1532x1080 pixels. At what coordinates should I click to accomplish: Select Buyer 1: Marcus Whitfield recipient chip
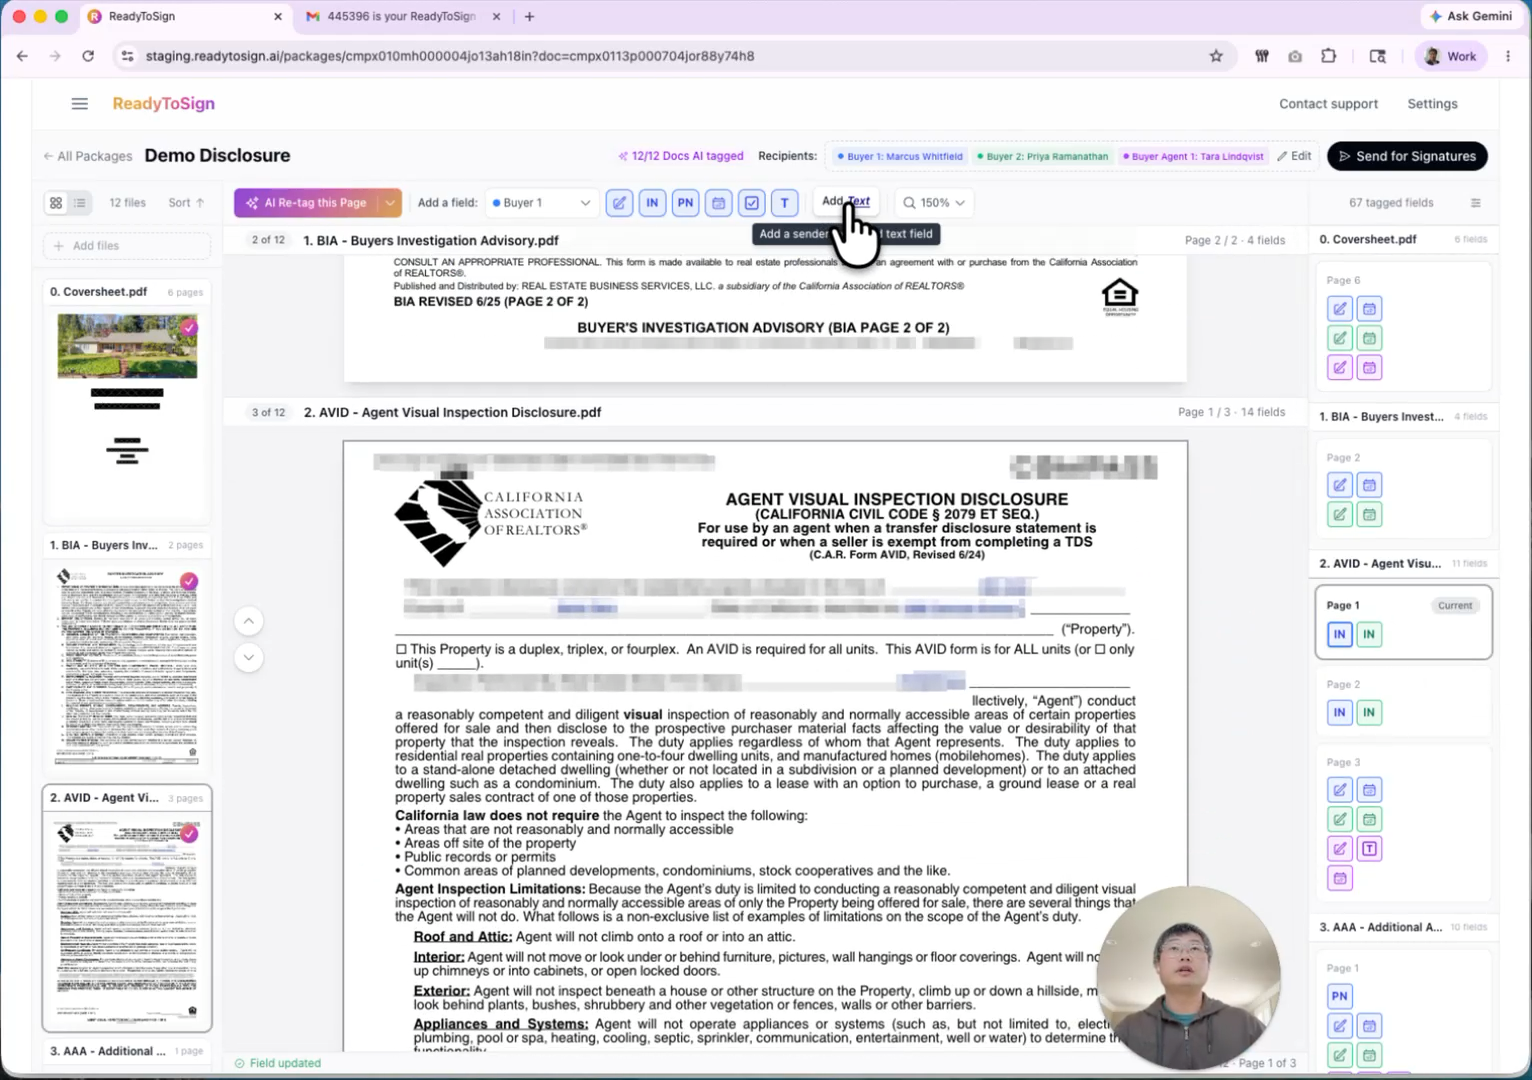901,156
